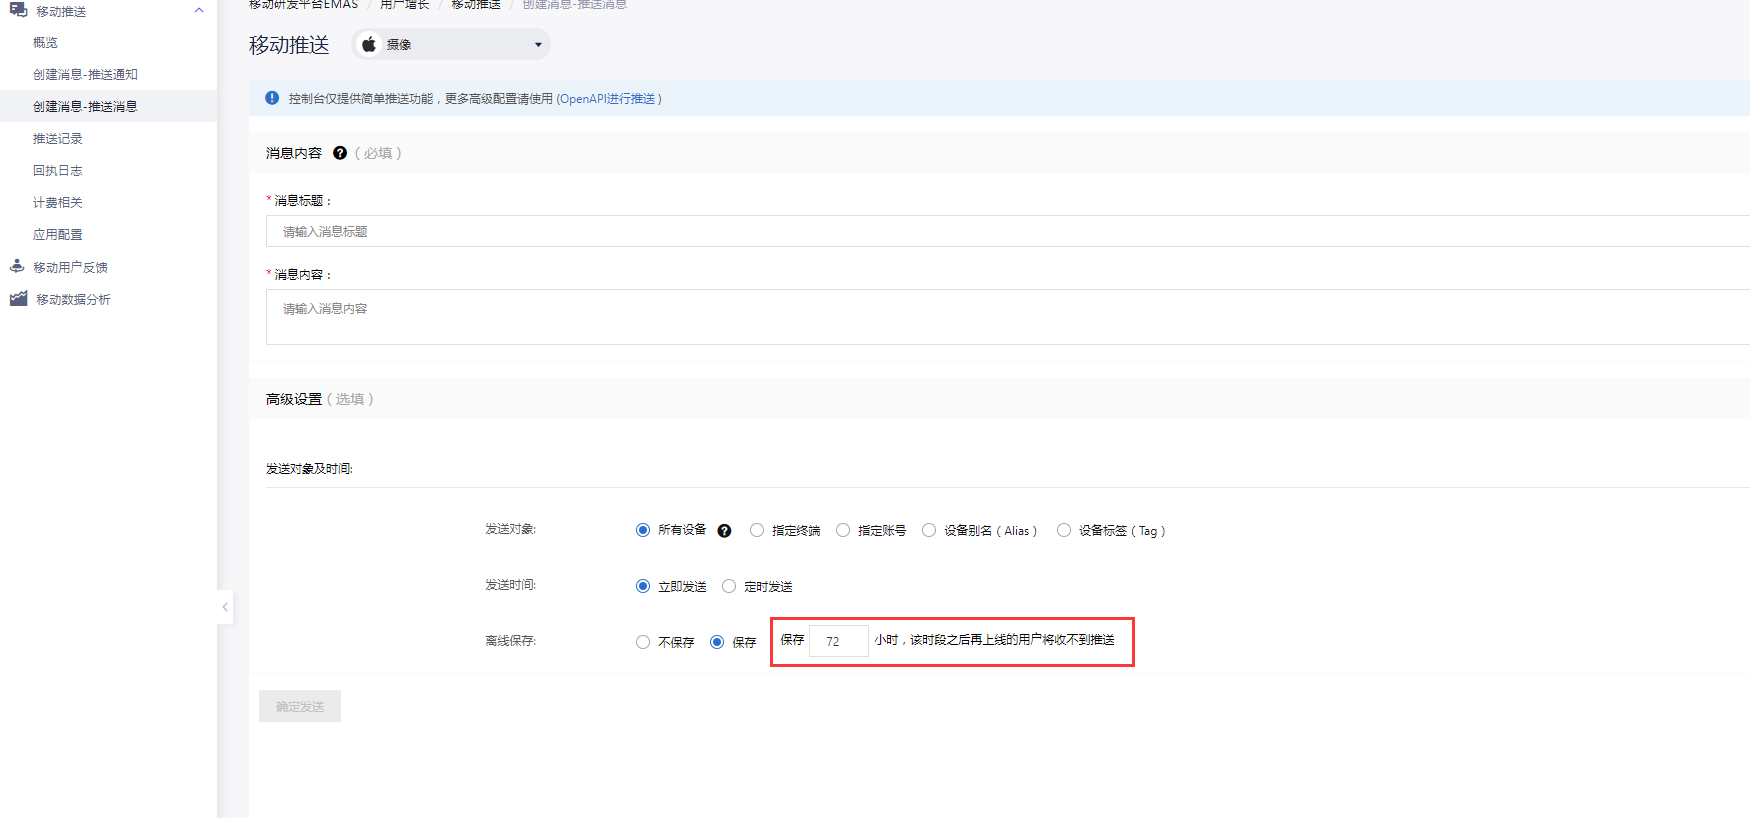The width and height of the screenshot is (1750, 818).
Task: Click the 72 hours input field
Action: click(x=839, y=641)
